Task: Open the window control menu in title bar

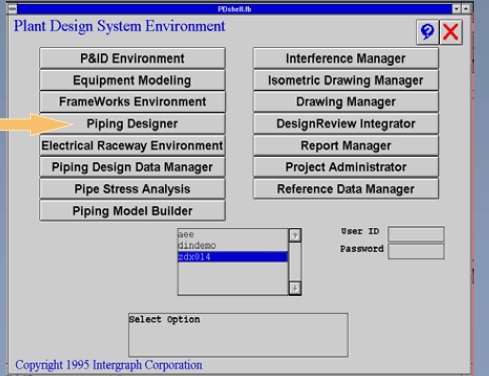Action: pyautogui.click(x=12, y=9)
